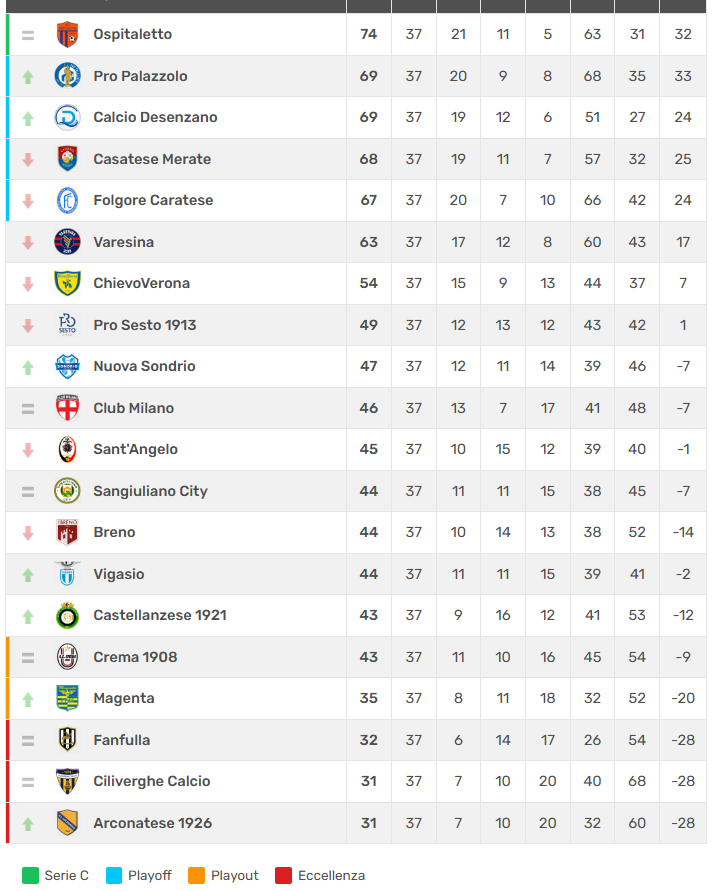
Task: Select the Castellanzese 1921 green badge
Action: tap(67, 615)
